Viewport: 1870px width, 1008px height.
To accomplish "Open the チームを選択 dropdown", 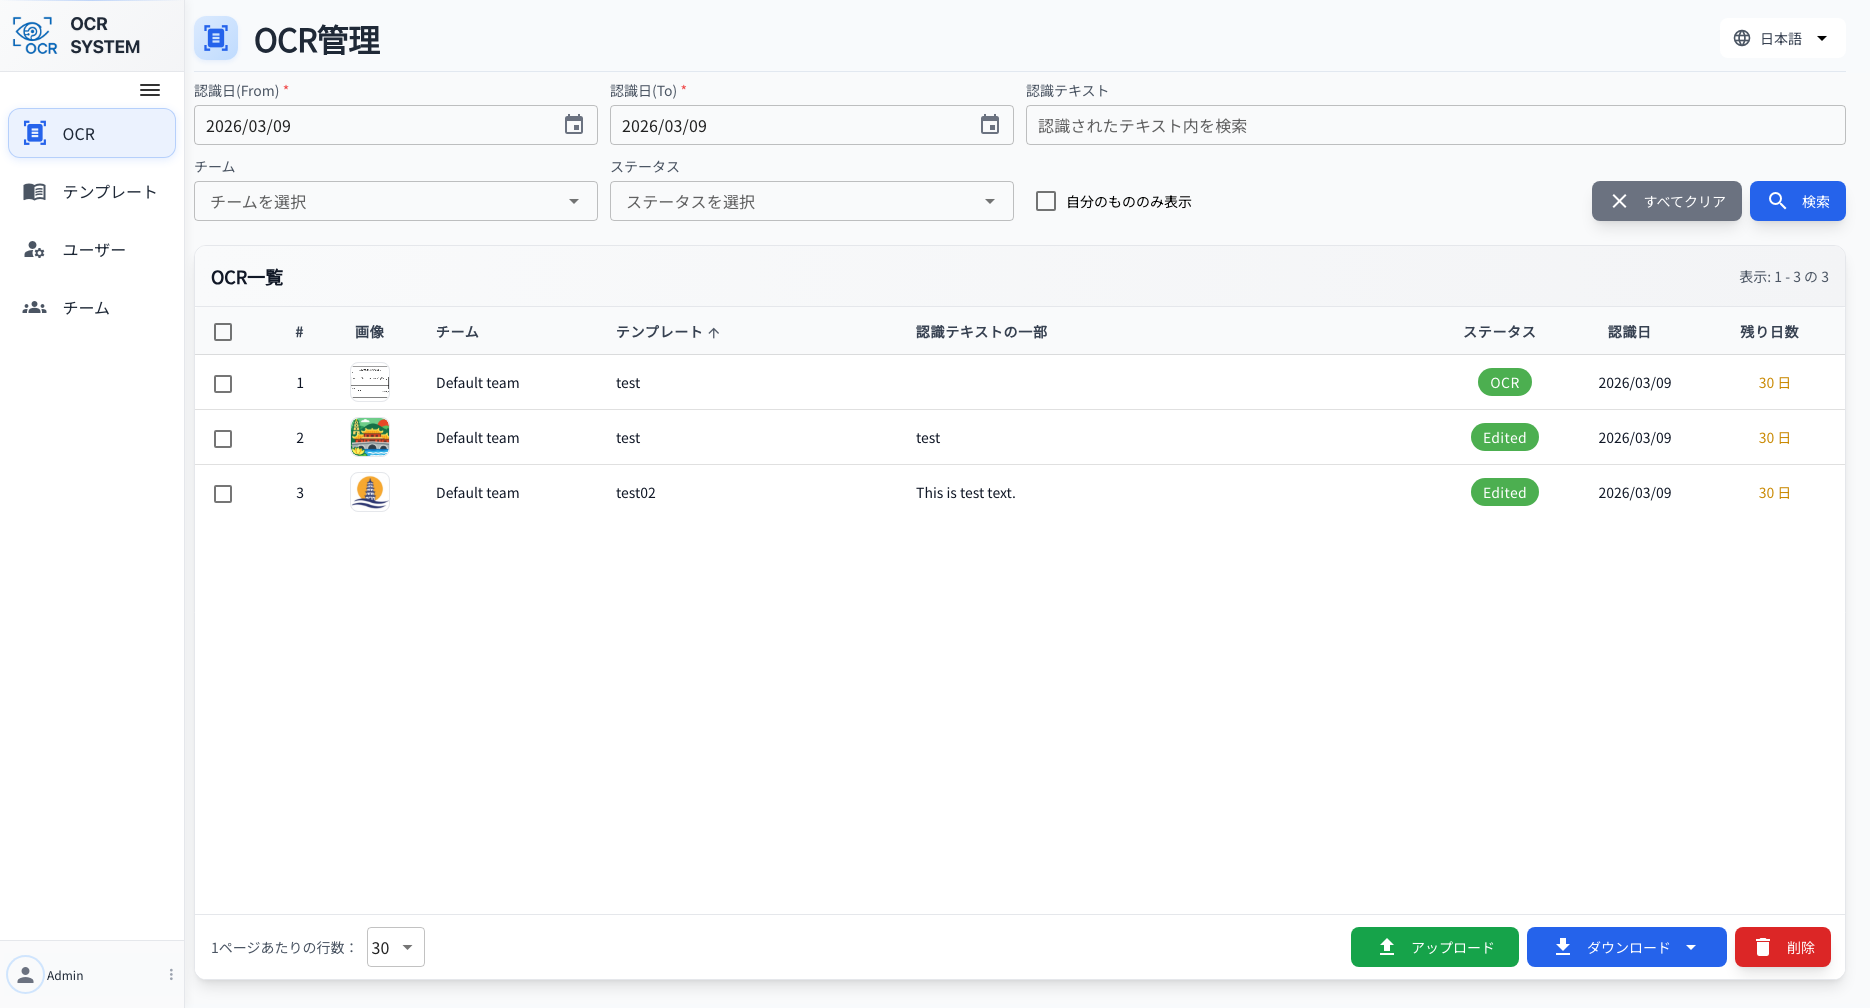I will point(395,201).
